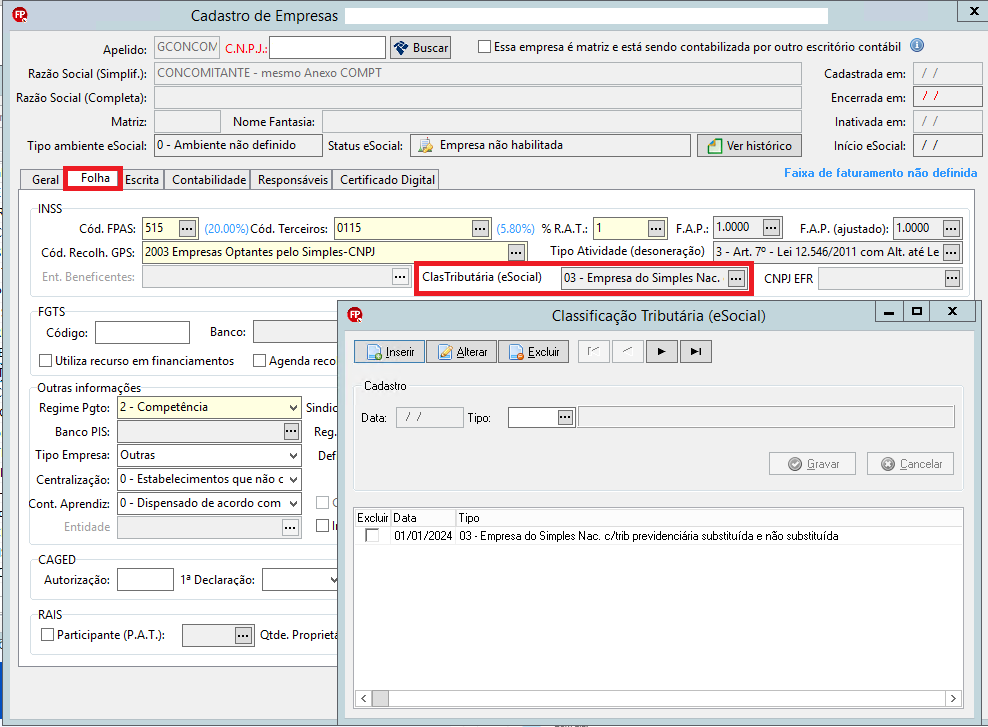
Task: Click the horizontal scrollbar right arrow
Action: click(953, 698)
